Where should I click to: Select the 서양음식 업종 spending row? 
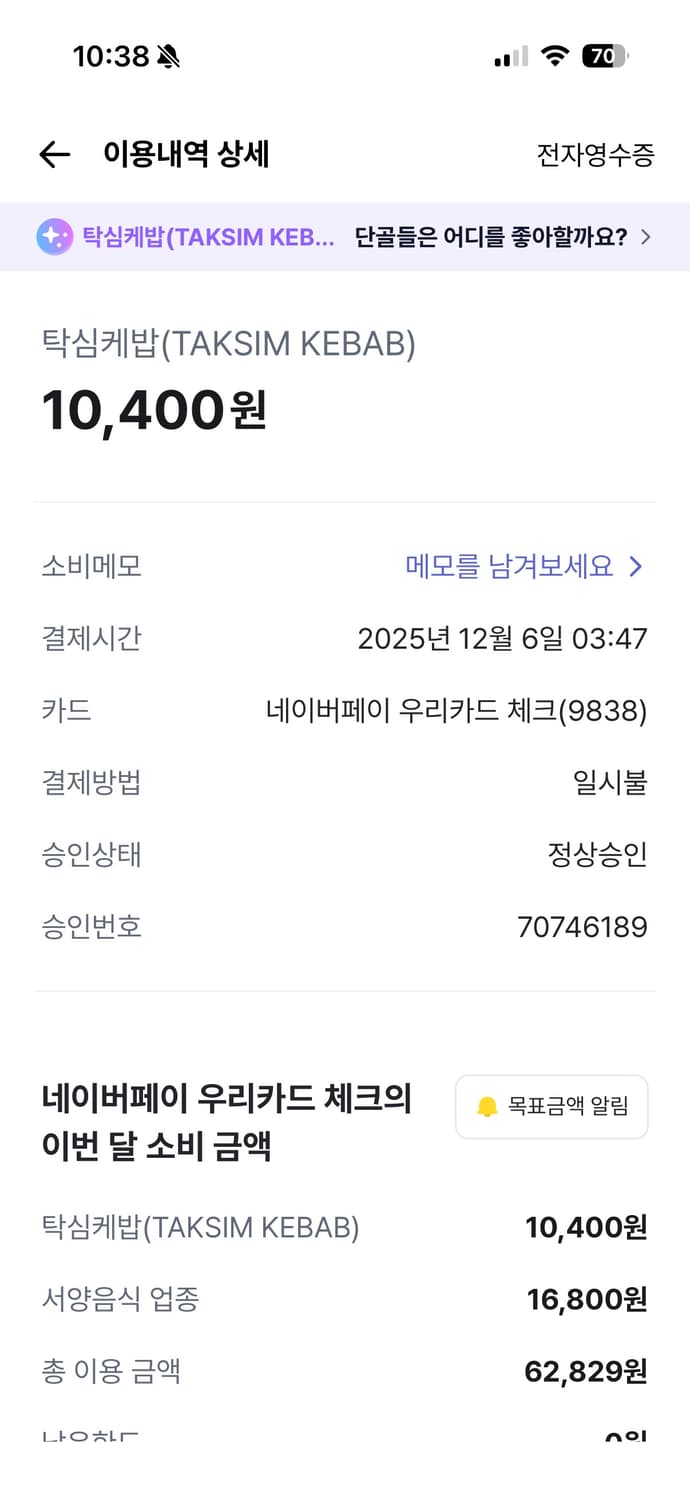coord(345,1299)
